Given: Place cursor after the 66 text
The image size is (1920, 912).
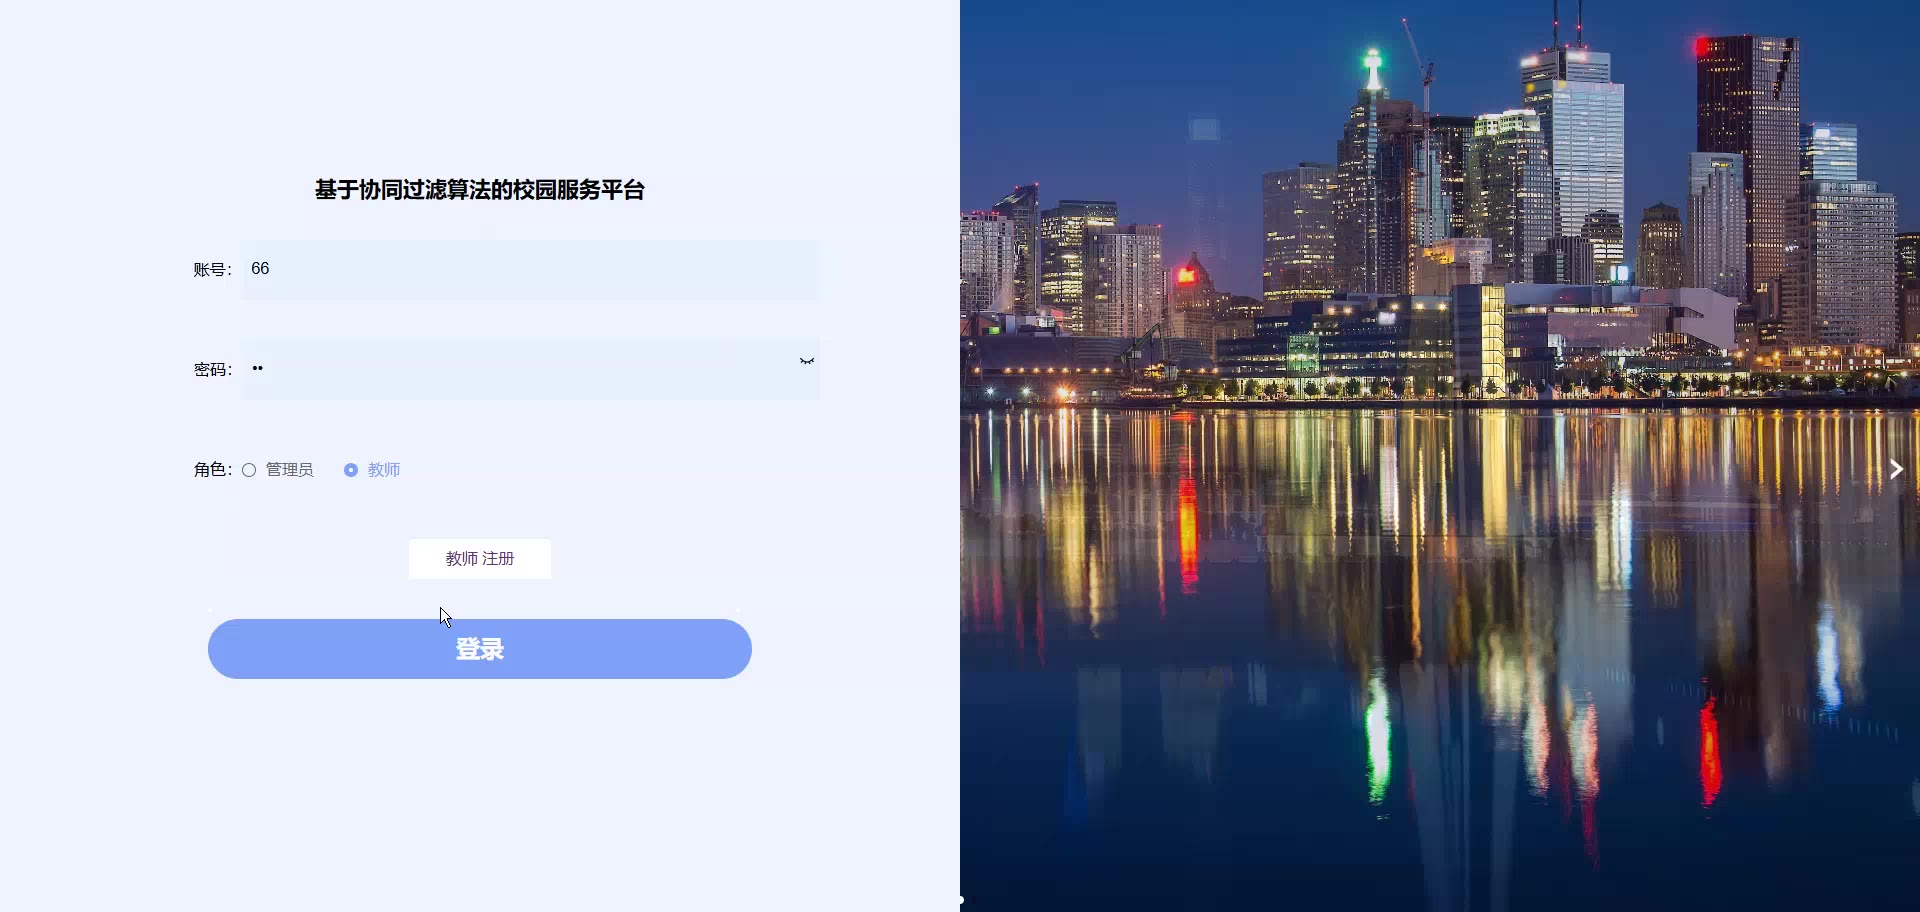Looking at the screenshot, I should (271, 269).
